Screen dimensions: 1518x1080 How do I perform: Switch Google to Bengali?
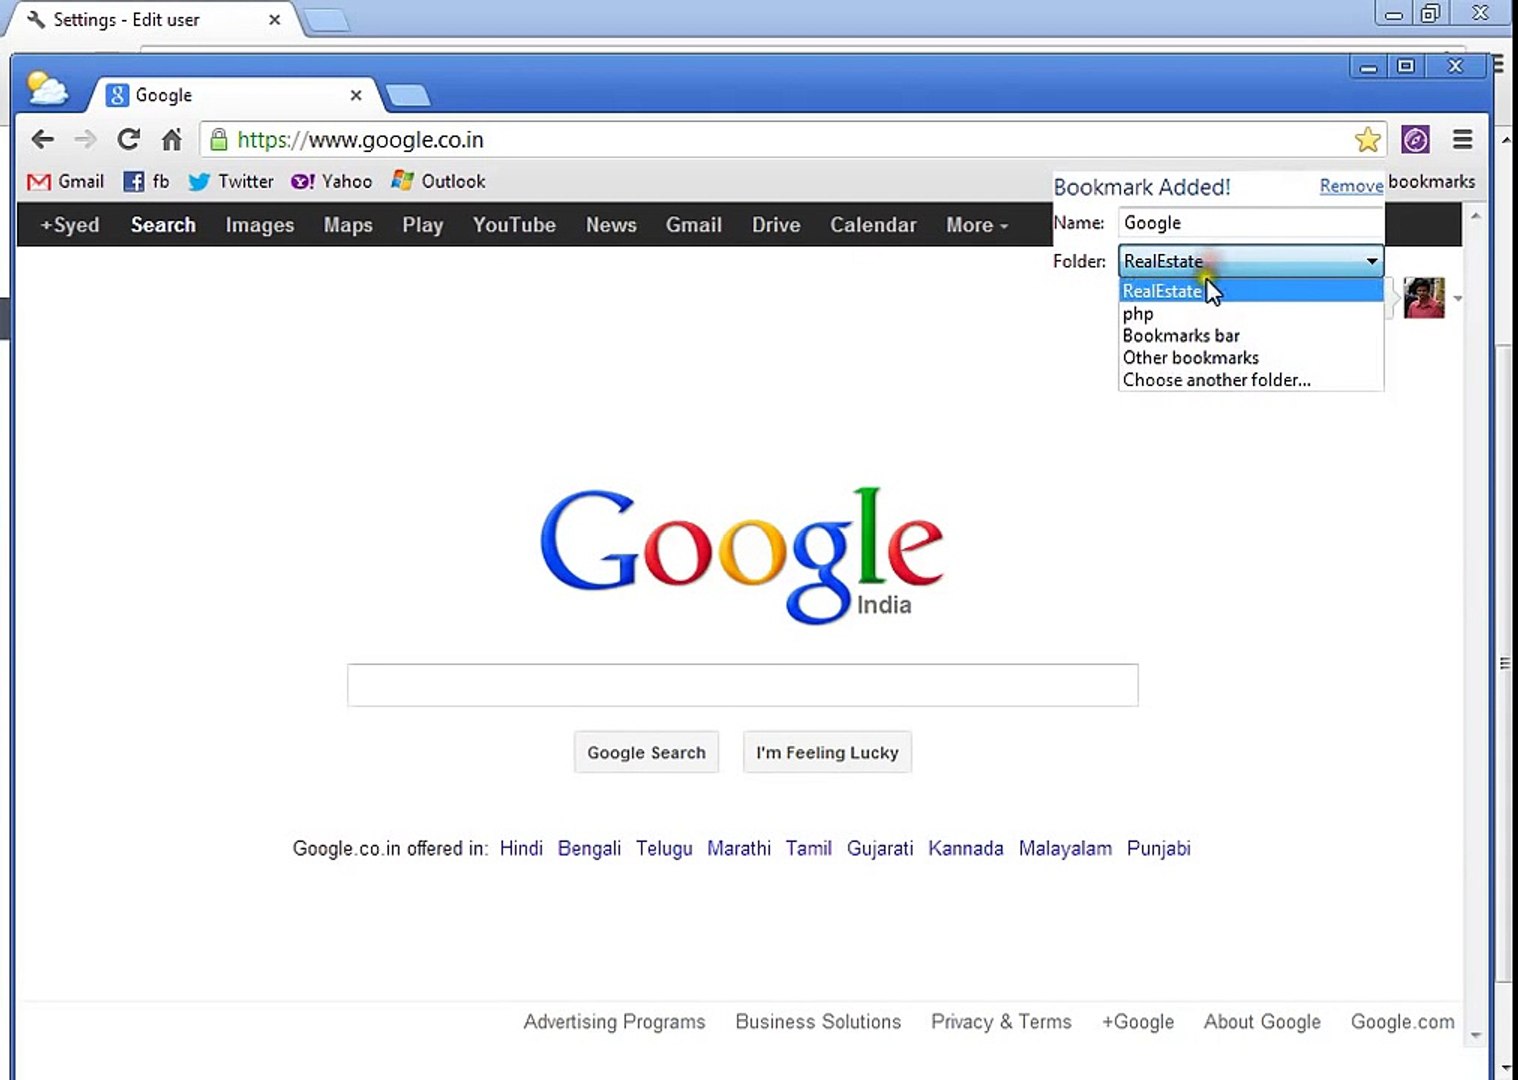click(x=589, y=848)
